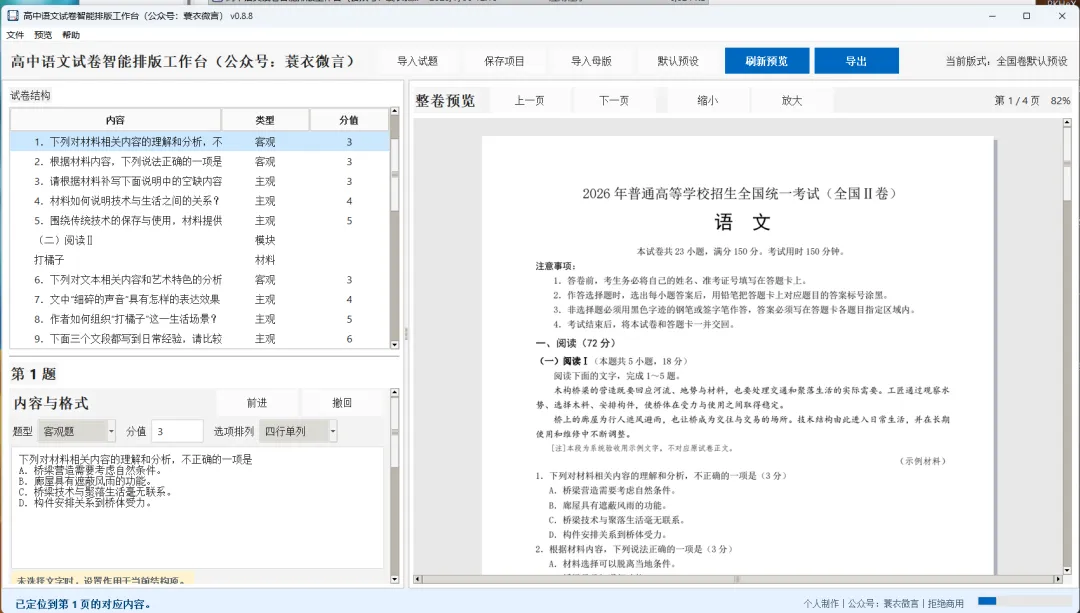Viewport: 1080px width, 613px height.
Task: Click the editor panel scroll-down arrow
Action: (x=395, y=579)
